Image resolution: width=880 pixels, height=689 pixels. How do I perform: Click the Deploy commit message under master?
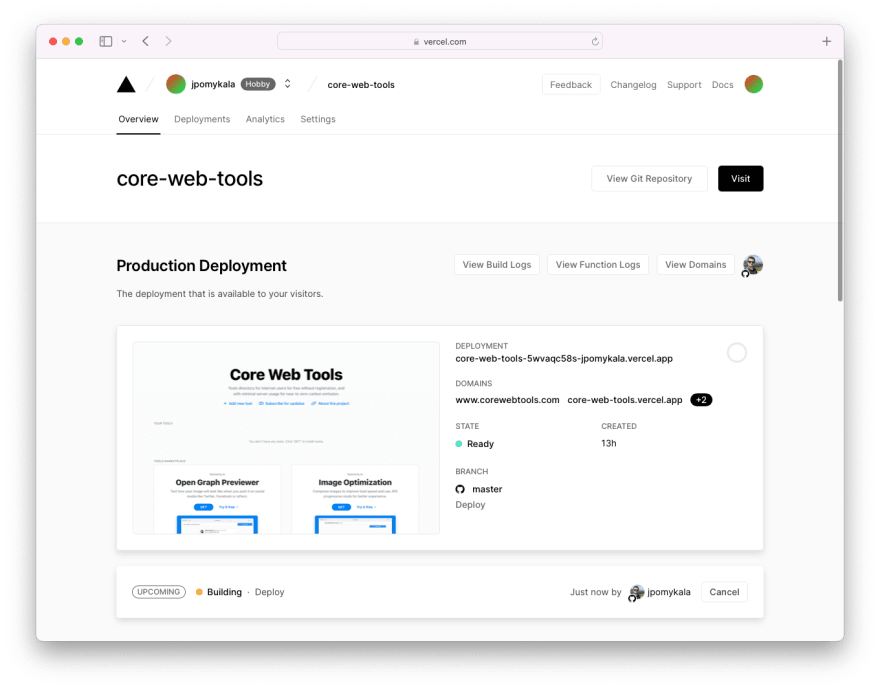[x=470, y=505]
